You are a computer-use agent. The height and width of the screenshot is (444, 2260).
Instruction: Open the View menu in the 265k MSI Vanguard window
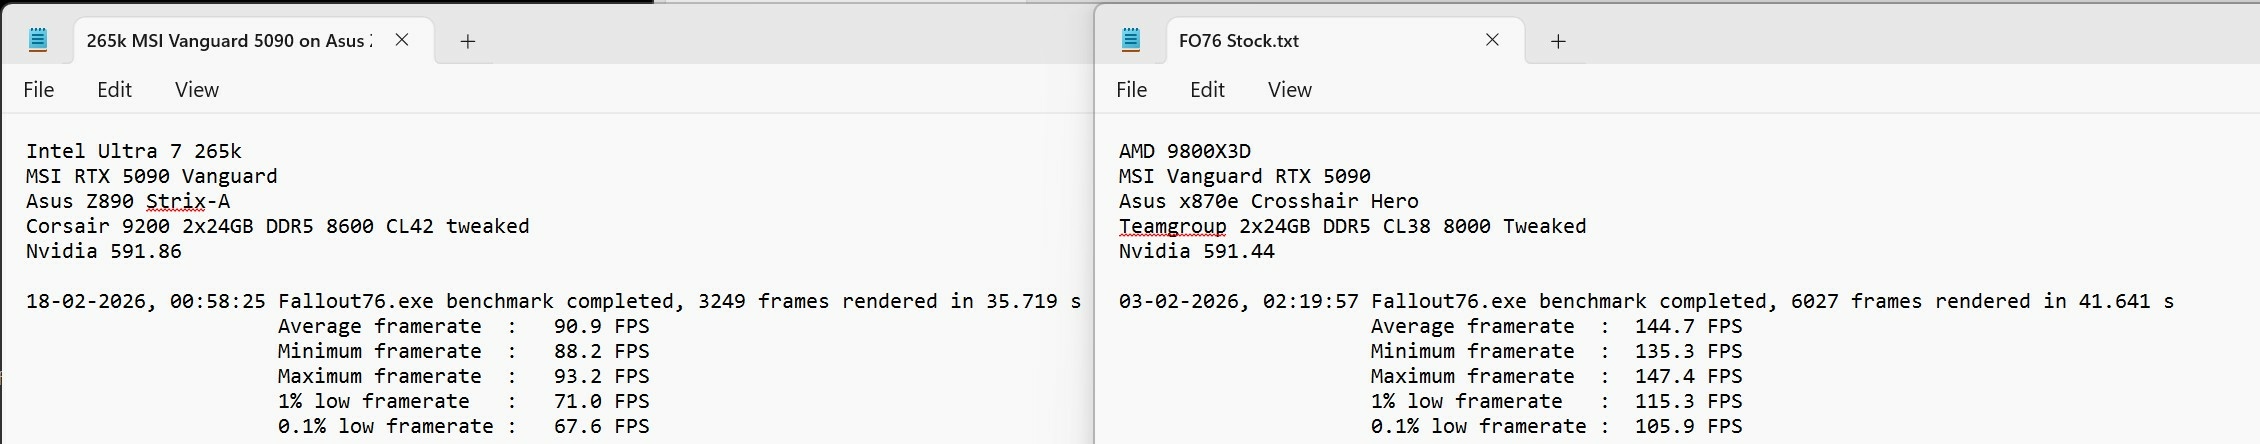point(196,90)
